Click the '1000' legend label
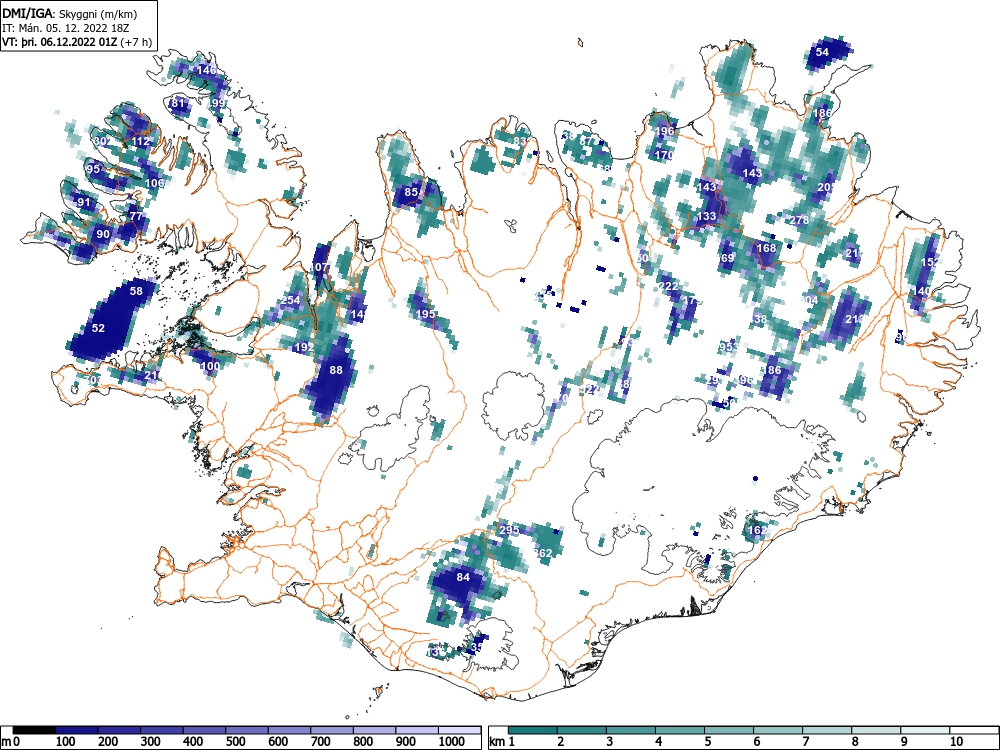The width and height of the screenshot is (1000, 750). click(x=451, y=742)
